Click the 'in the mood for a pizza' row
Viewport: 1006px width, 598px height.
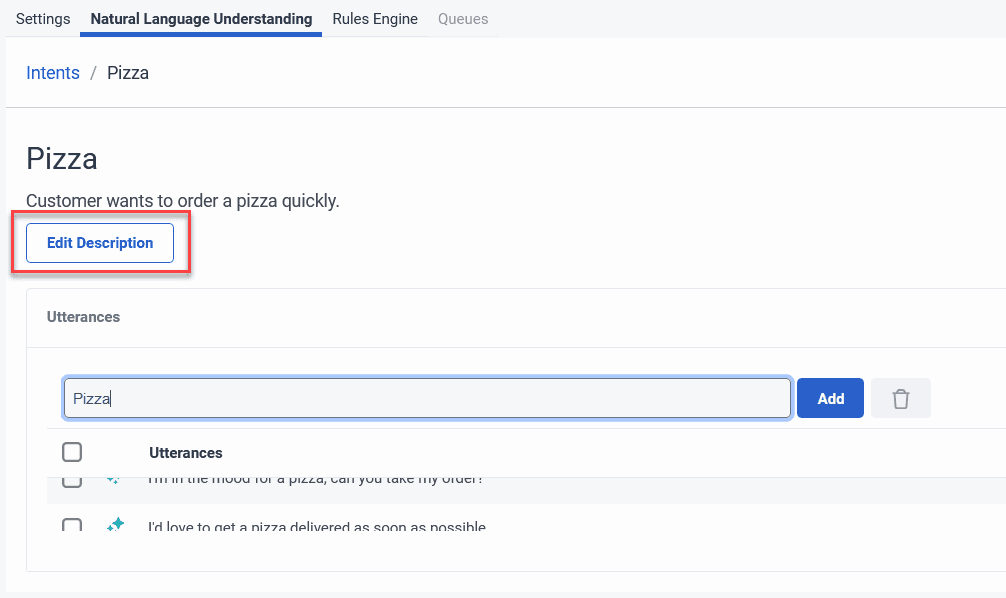(316, 481)
